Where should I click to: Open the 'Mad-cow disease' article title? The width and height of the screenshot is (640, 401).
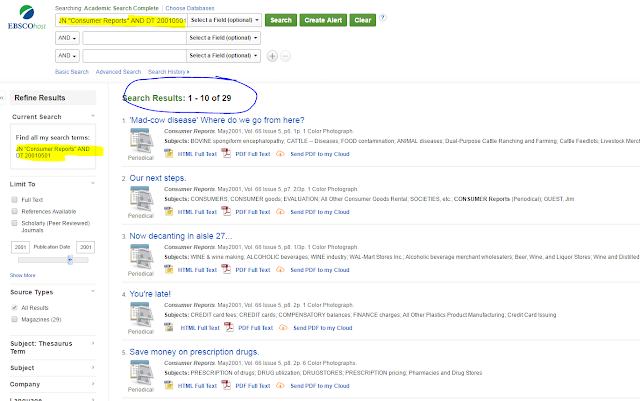pos(217,120)
